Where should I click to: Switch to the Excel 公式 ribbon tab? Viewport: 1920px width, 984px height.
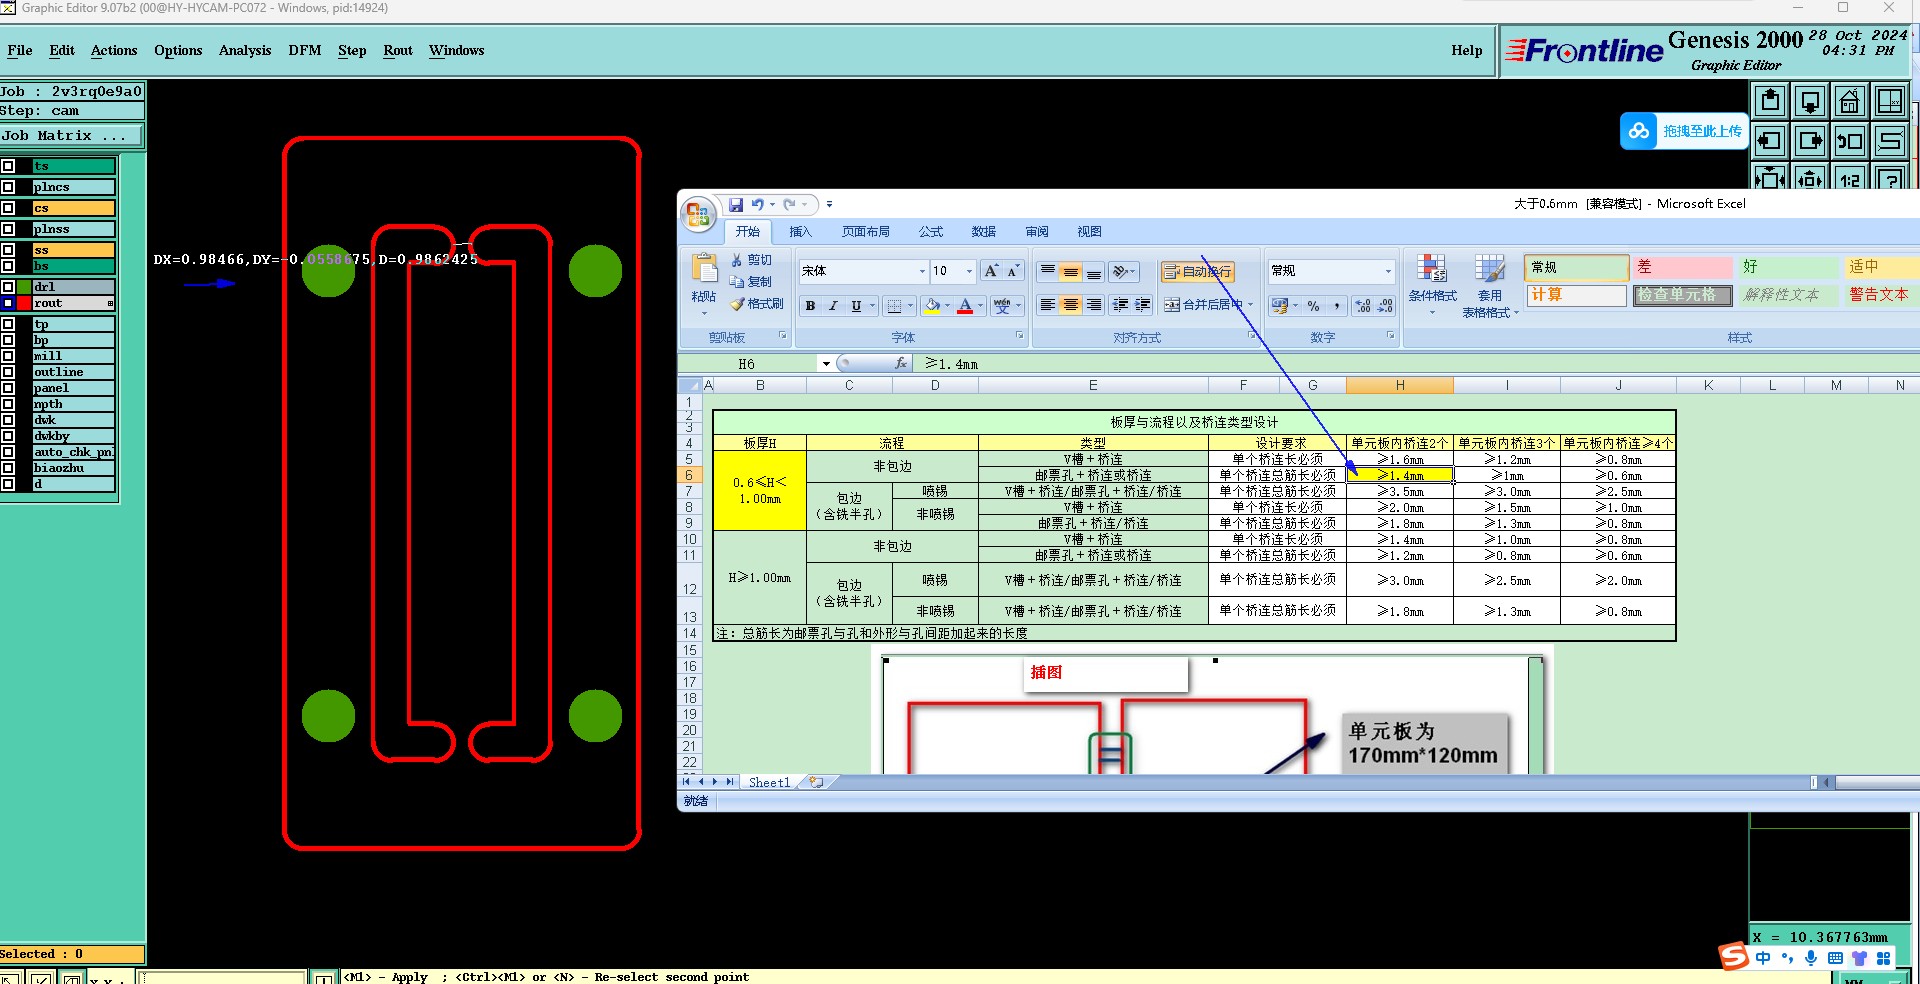pyautogui.click(x=931, y=231)
